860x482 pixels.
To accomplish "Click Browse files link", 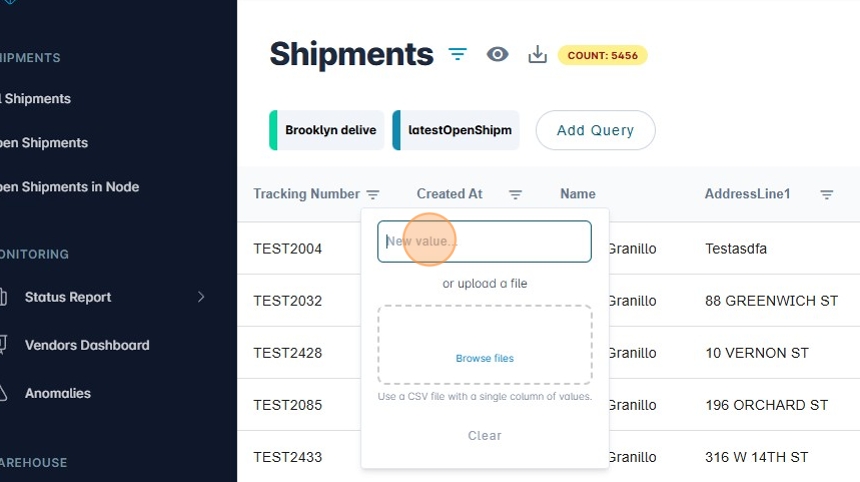I will pyautogui.click(x=485, y=358).
